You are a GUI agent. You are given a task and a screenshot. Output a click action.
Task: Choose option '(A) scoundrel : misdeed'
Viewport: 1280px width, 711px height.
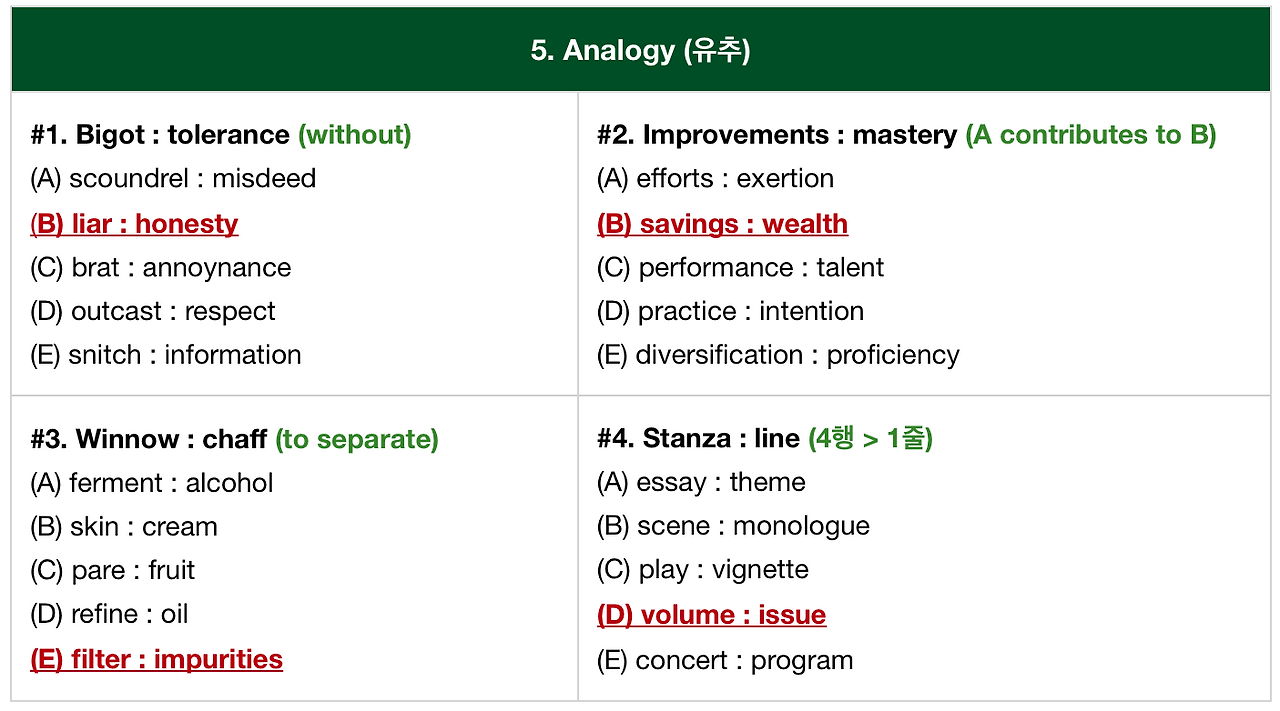(x=173, y=179)
